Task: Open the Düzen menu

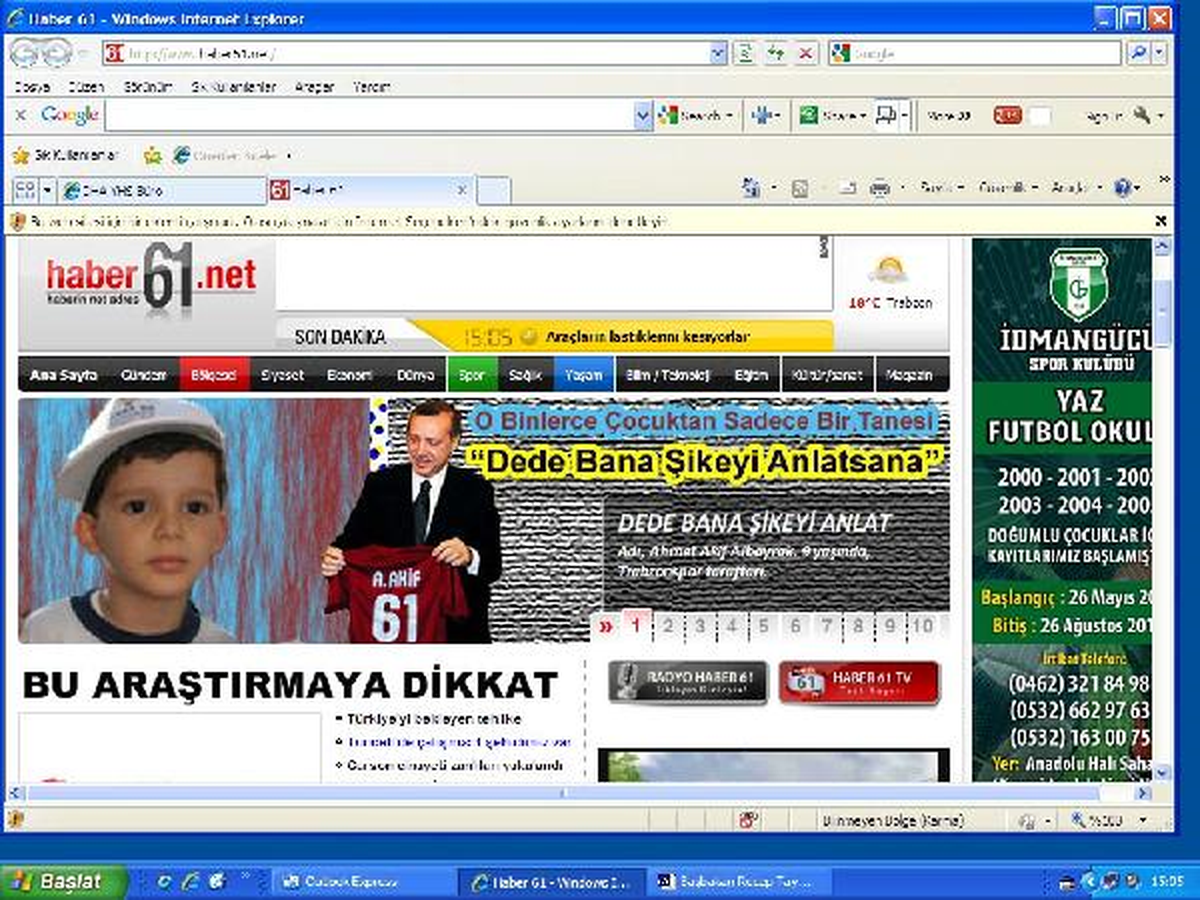Action: pyautogui.click(x=86, y=87)
